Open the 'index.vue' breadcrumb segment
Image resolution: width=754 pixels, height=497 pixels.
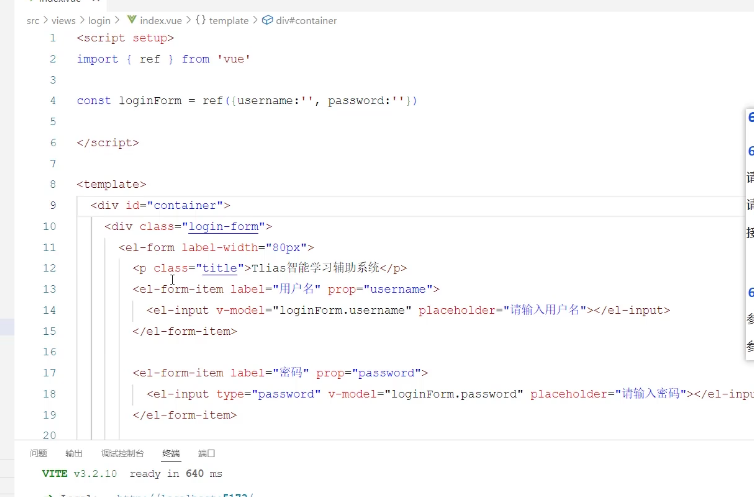pyautogui.click(x=161, y=21)
